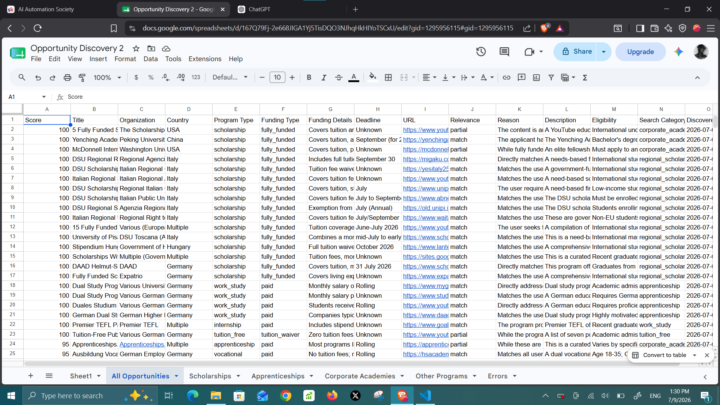The image size is (720, 405).
Task: Create a filter with funnel icon
Action: (x=551, y=78)
